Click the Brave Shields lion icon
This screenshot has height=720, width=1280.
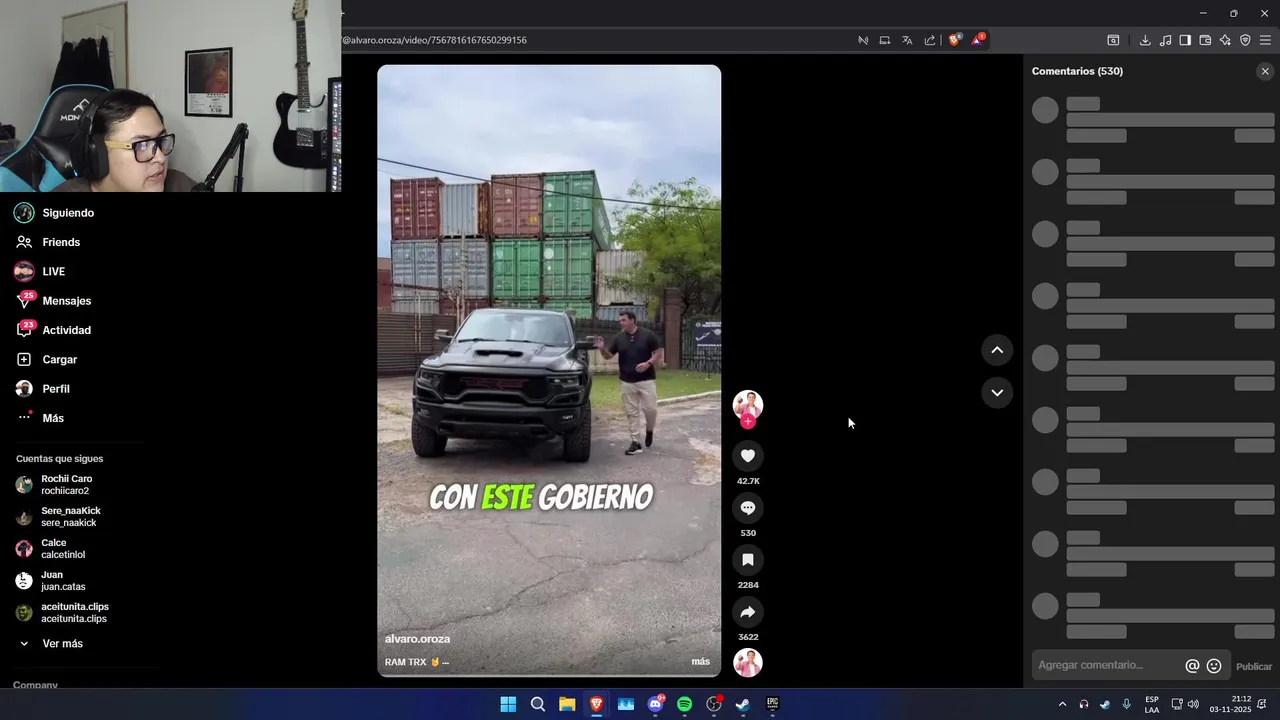tap(954, 40)
